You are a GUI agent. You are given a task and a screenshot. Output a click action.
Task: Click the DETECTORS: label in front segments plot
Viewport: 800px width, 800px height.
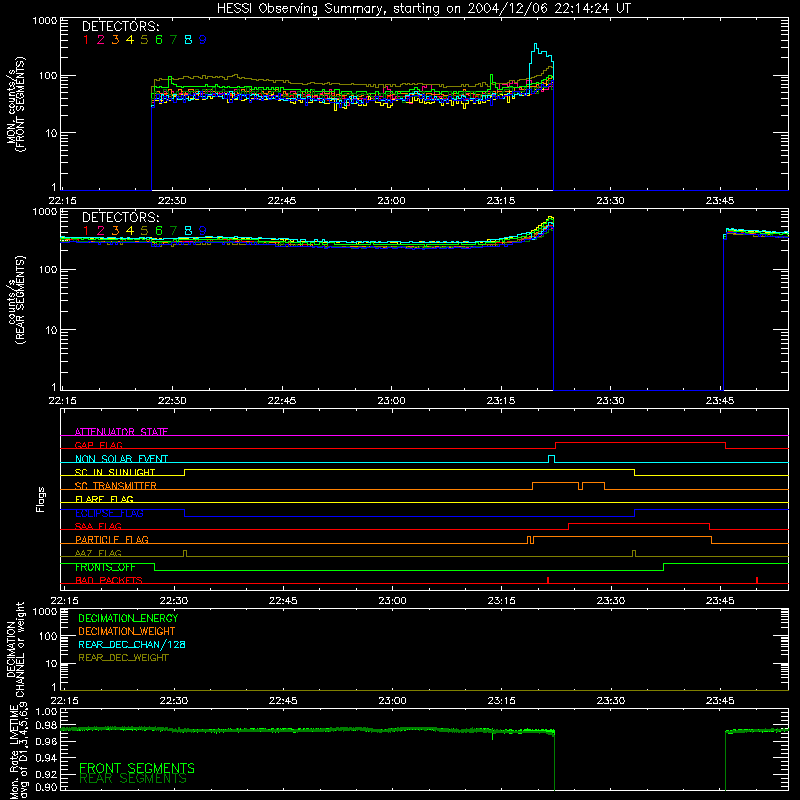point(120,27)
